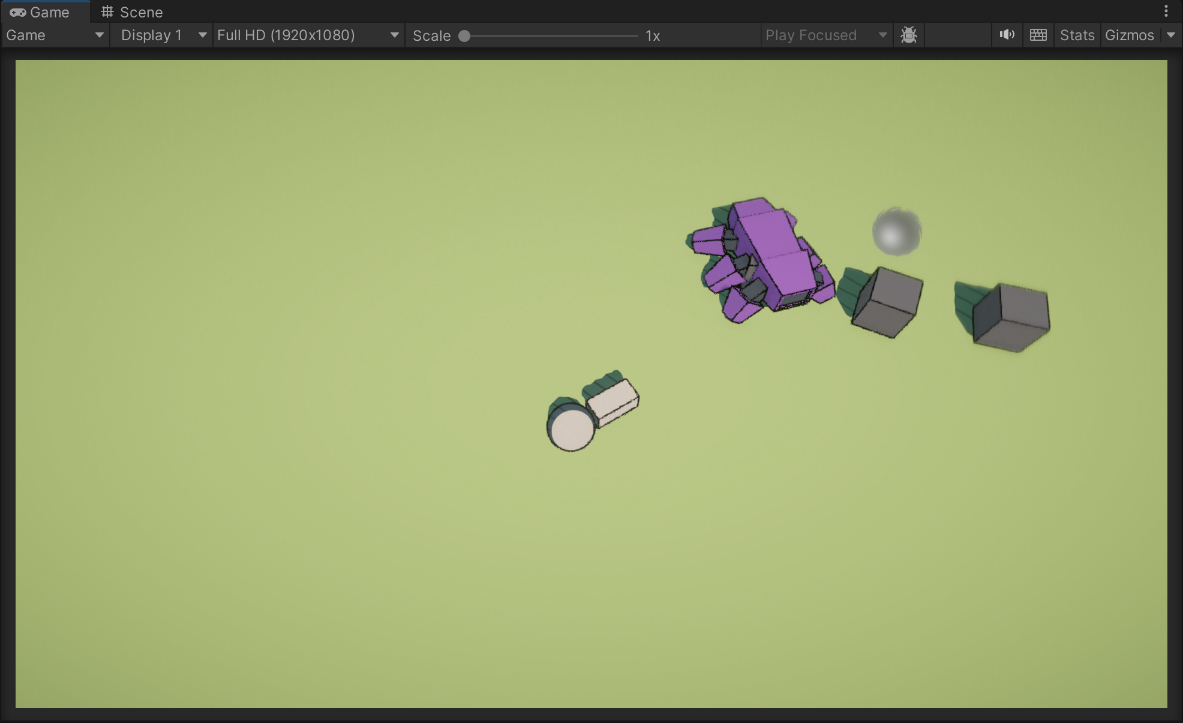This screenshot has height=723, width=1183.
Task: Click the gray sphere in the game view
Action: click(x=896, y=232)
